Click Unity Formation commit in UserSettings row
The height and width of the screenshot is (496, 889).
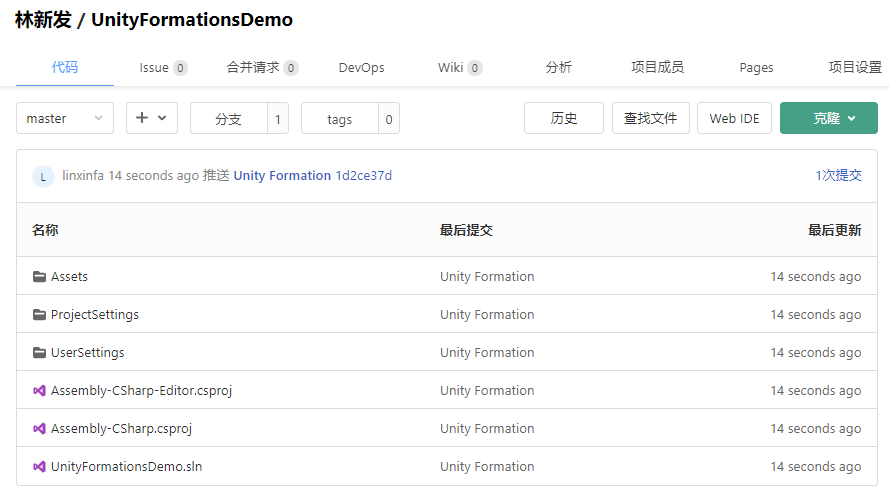pyautogui.click(x=487, y=353)
